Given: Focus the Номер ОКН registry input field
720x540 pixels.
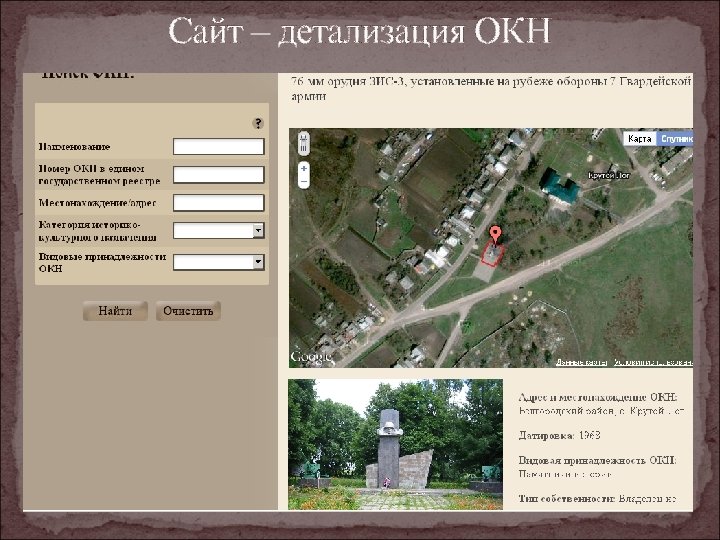Looking at the screenshot, I should [x=219, y=175].
